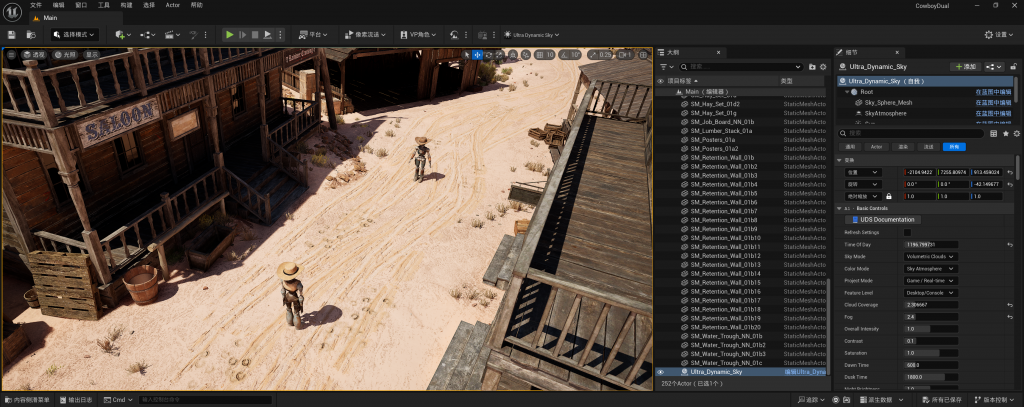Collapse the Basic Controls section
1024x407 pixels.
coord(839,208)
